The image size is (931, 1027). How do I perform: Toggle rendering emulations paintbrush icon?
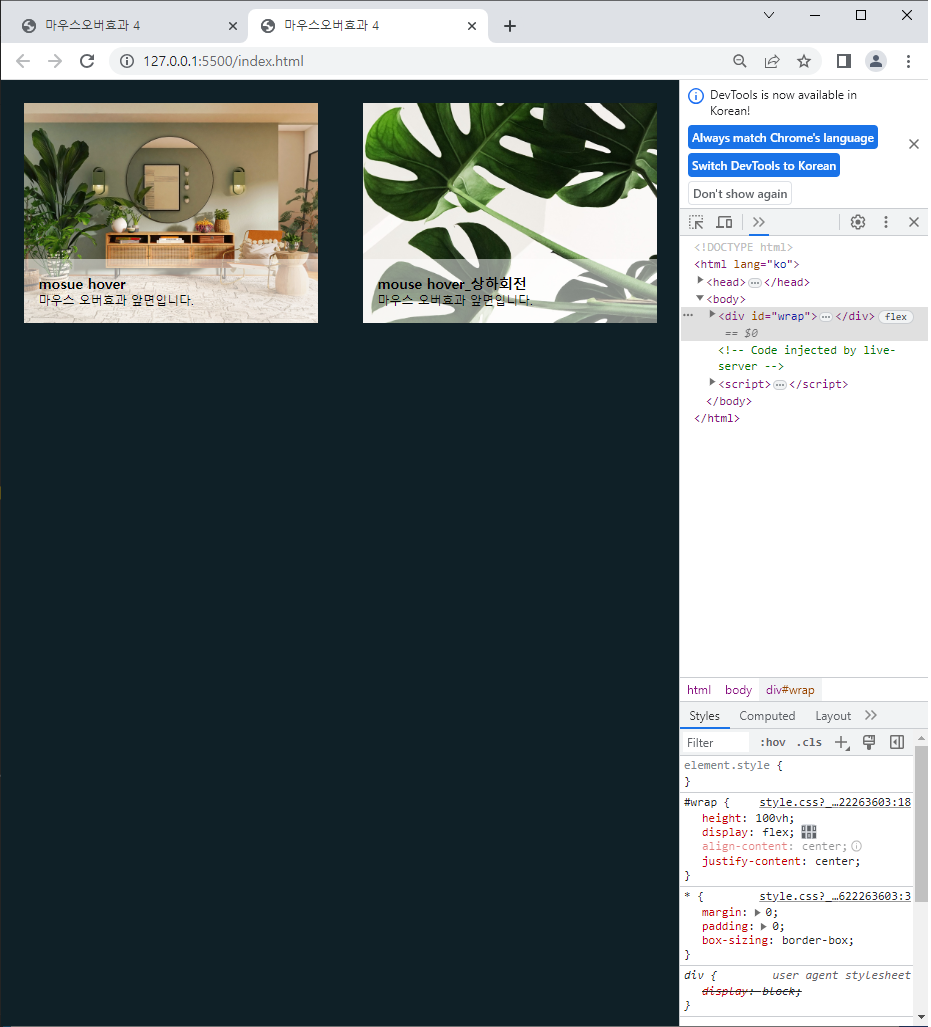[x=869, y=743]
